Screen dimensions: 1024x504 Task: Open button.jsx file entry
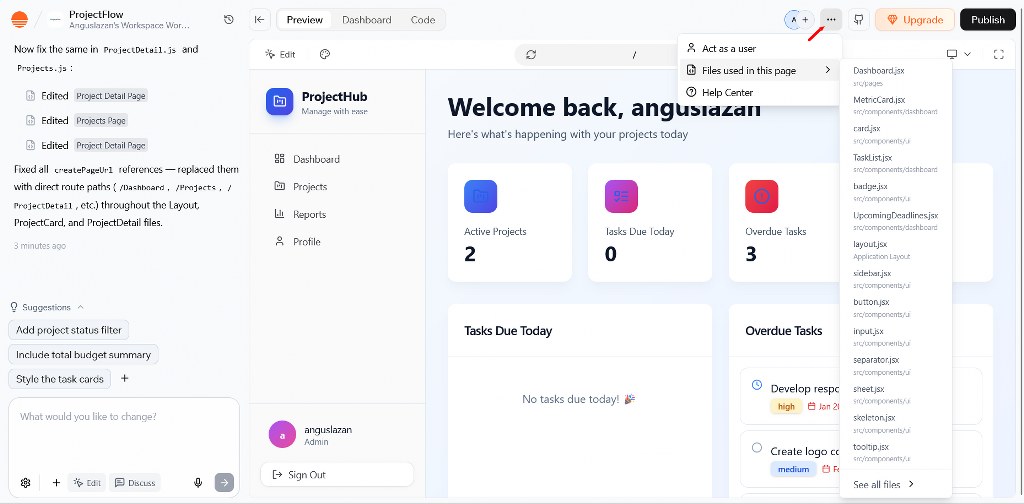[x=896, y=307]
